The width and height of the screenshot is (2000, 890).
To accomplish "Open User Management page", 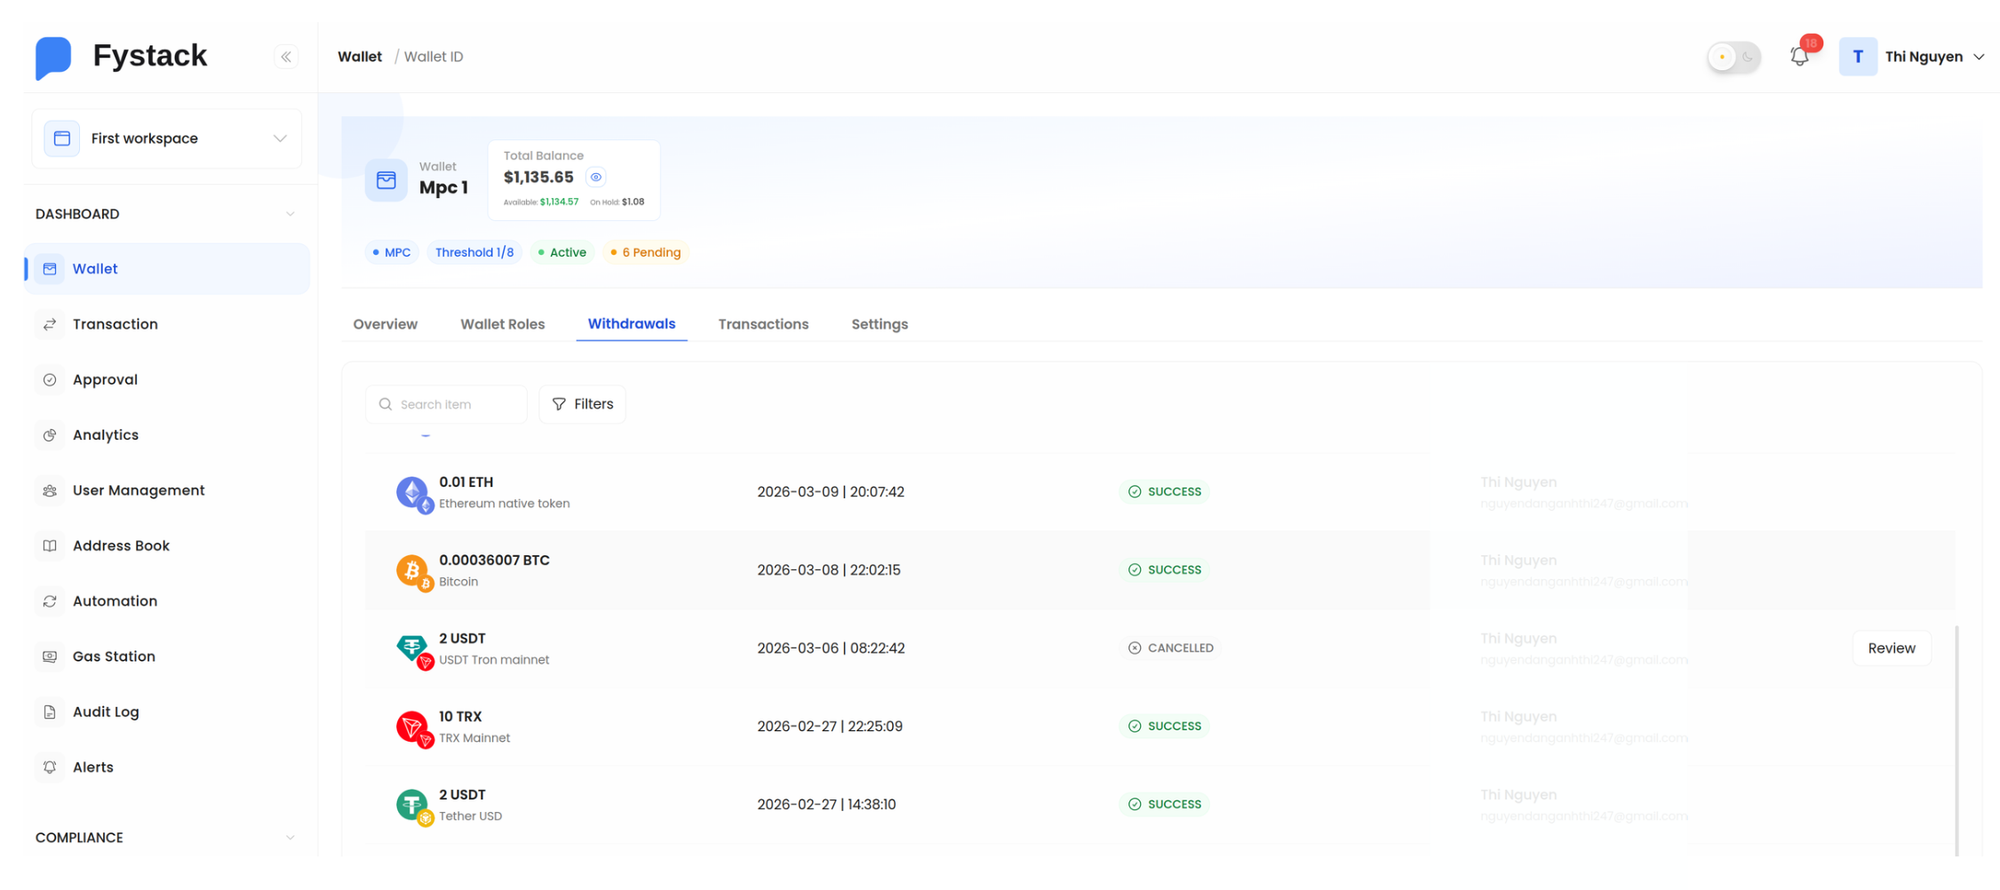I will (138, 490).
